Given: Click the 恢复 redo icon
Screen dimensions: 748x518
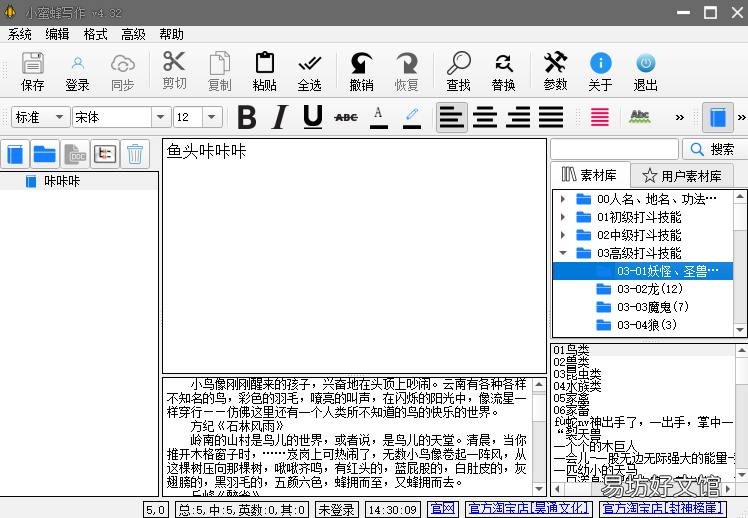Looking at the screenshot, I should (x=406, y=71).
